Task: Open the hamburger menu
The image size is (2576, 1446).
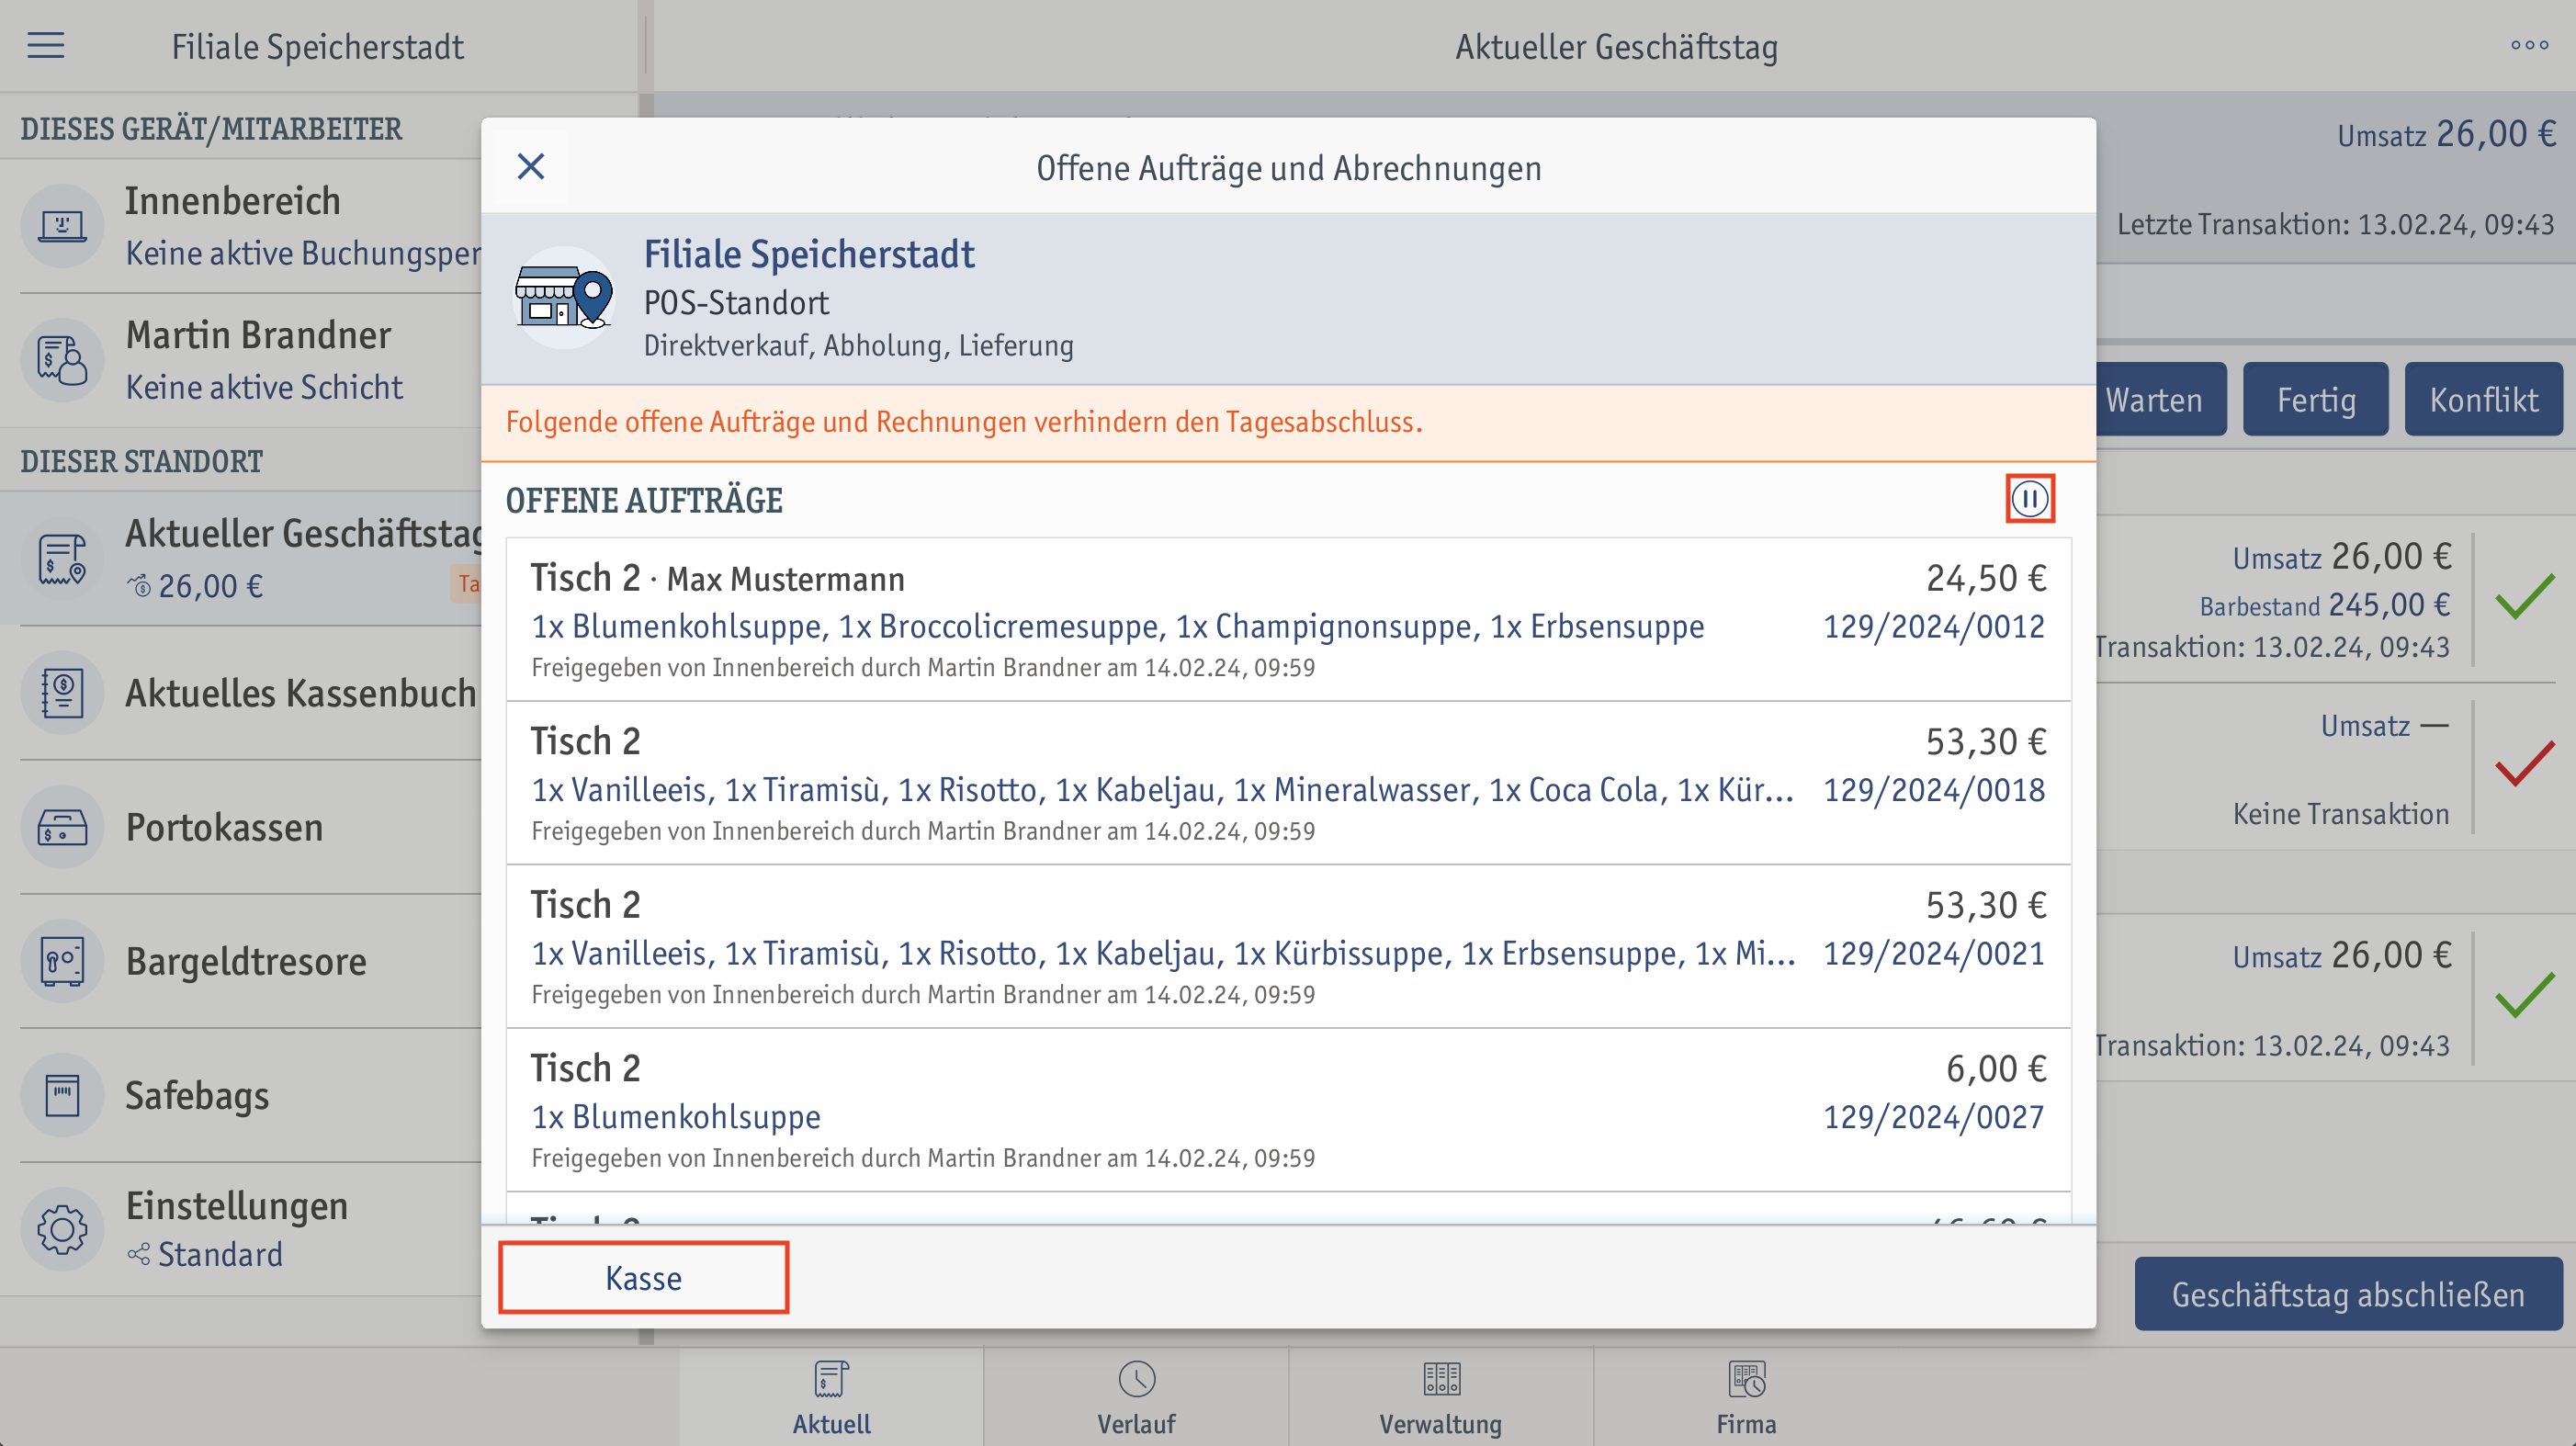Action: (x=46, y=46)
